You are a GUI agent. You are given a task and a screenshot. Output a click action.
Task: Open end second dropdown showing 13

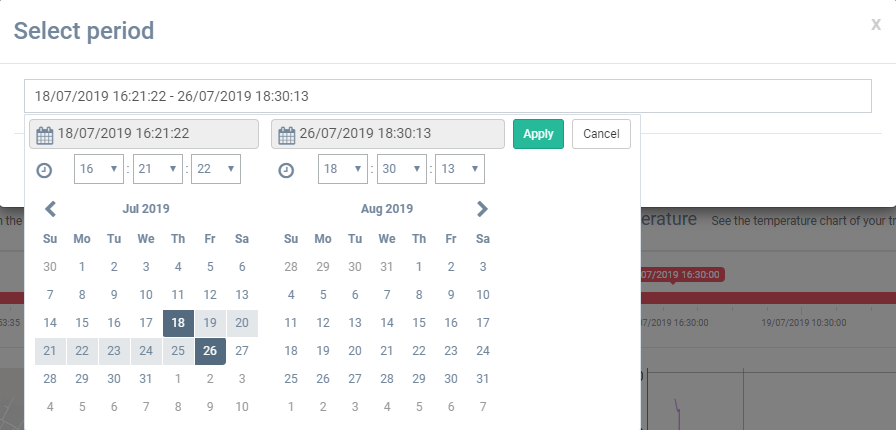pos(460,169)
